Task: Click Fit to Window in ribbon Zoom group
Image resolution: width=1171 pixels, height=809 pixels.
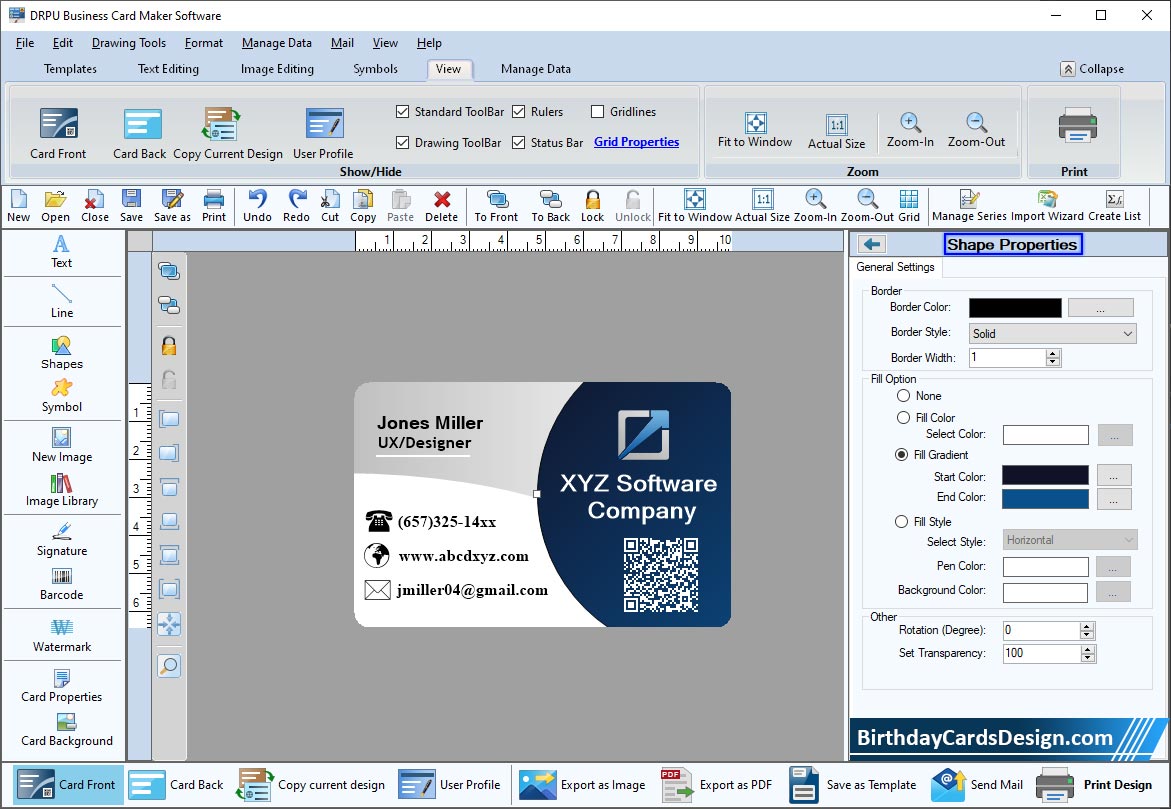Action: pyautogui.click(x=754, y=130)
